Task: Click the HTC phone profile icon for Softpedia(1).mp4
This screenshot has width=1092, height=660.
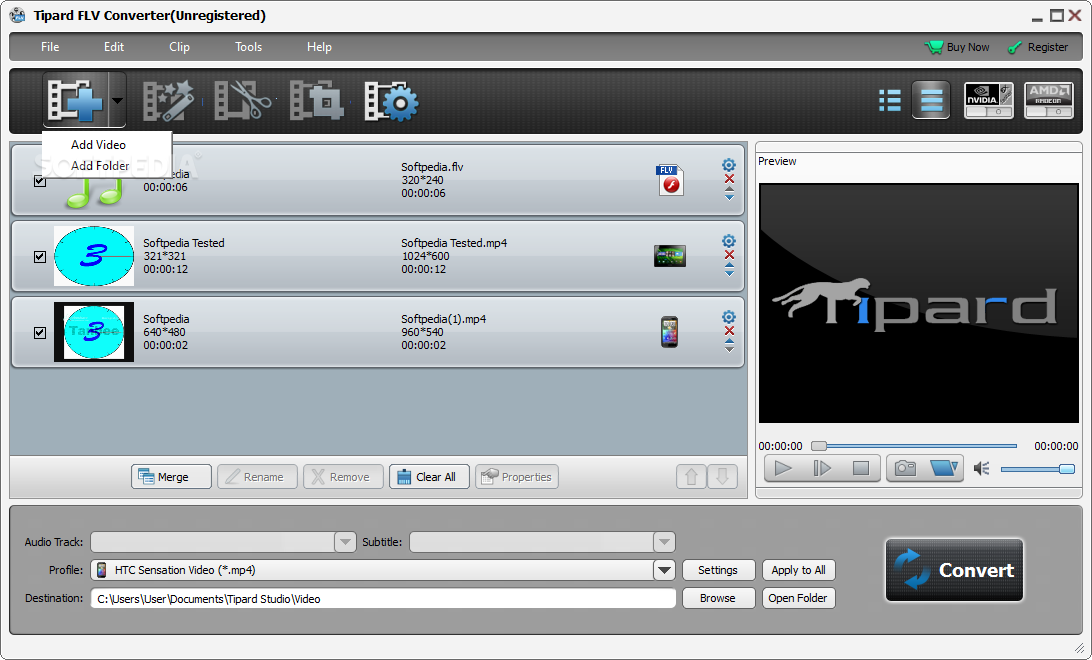Action: 669,332
